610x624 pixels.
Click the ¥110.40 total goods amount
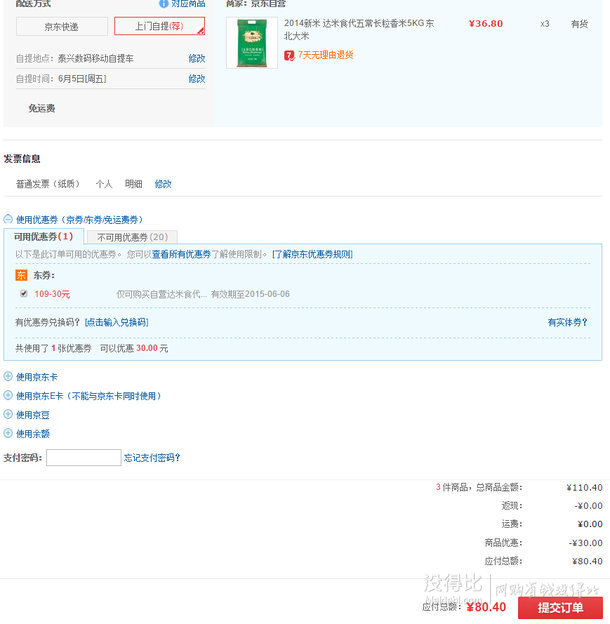585,488
